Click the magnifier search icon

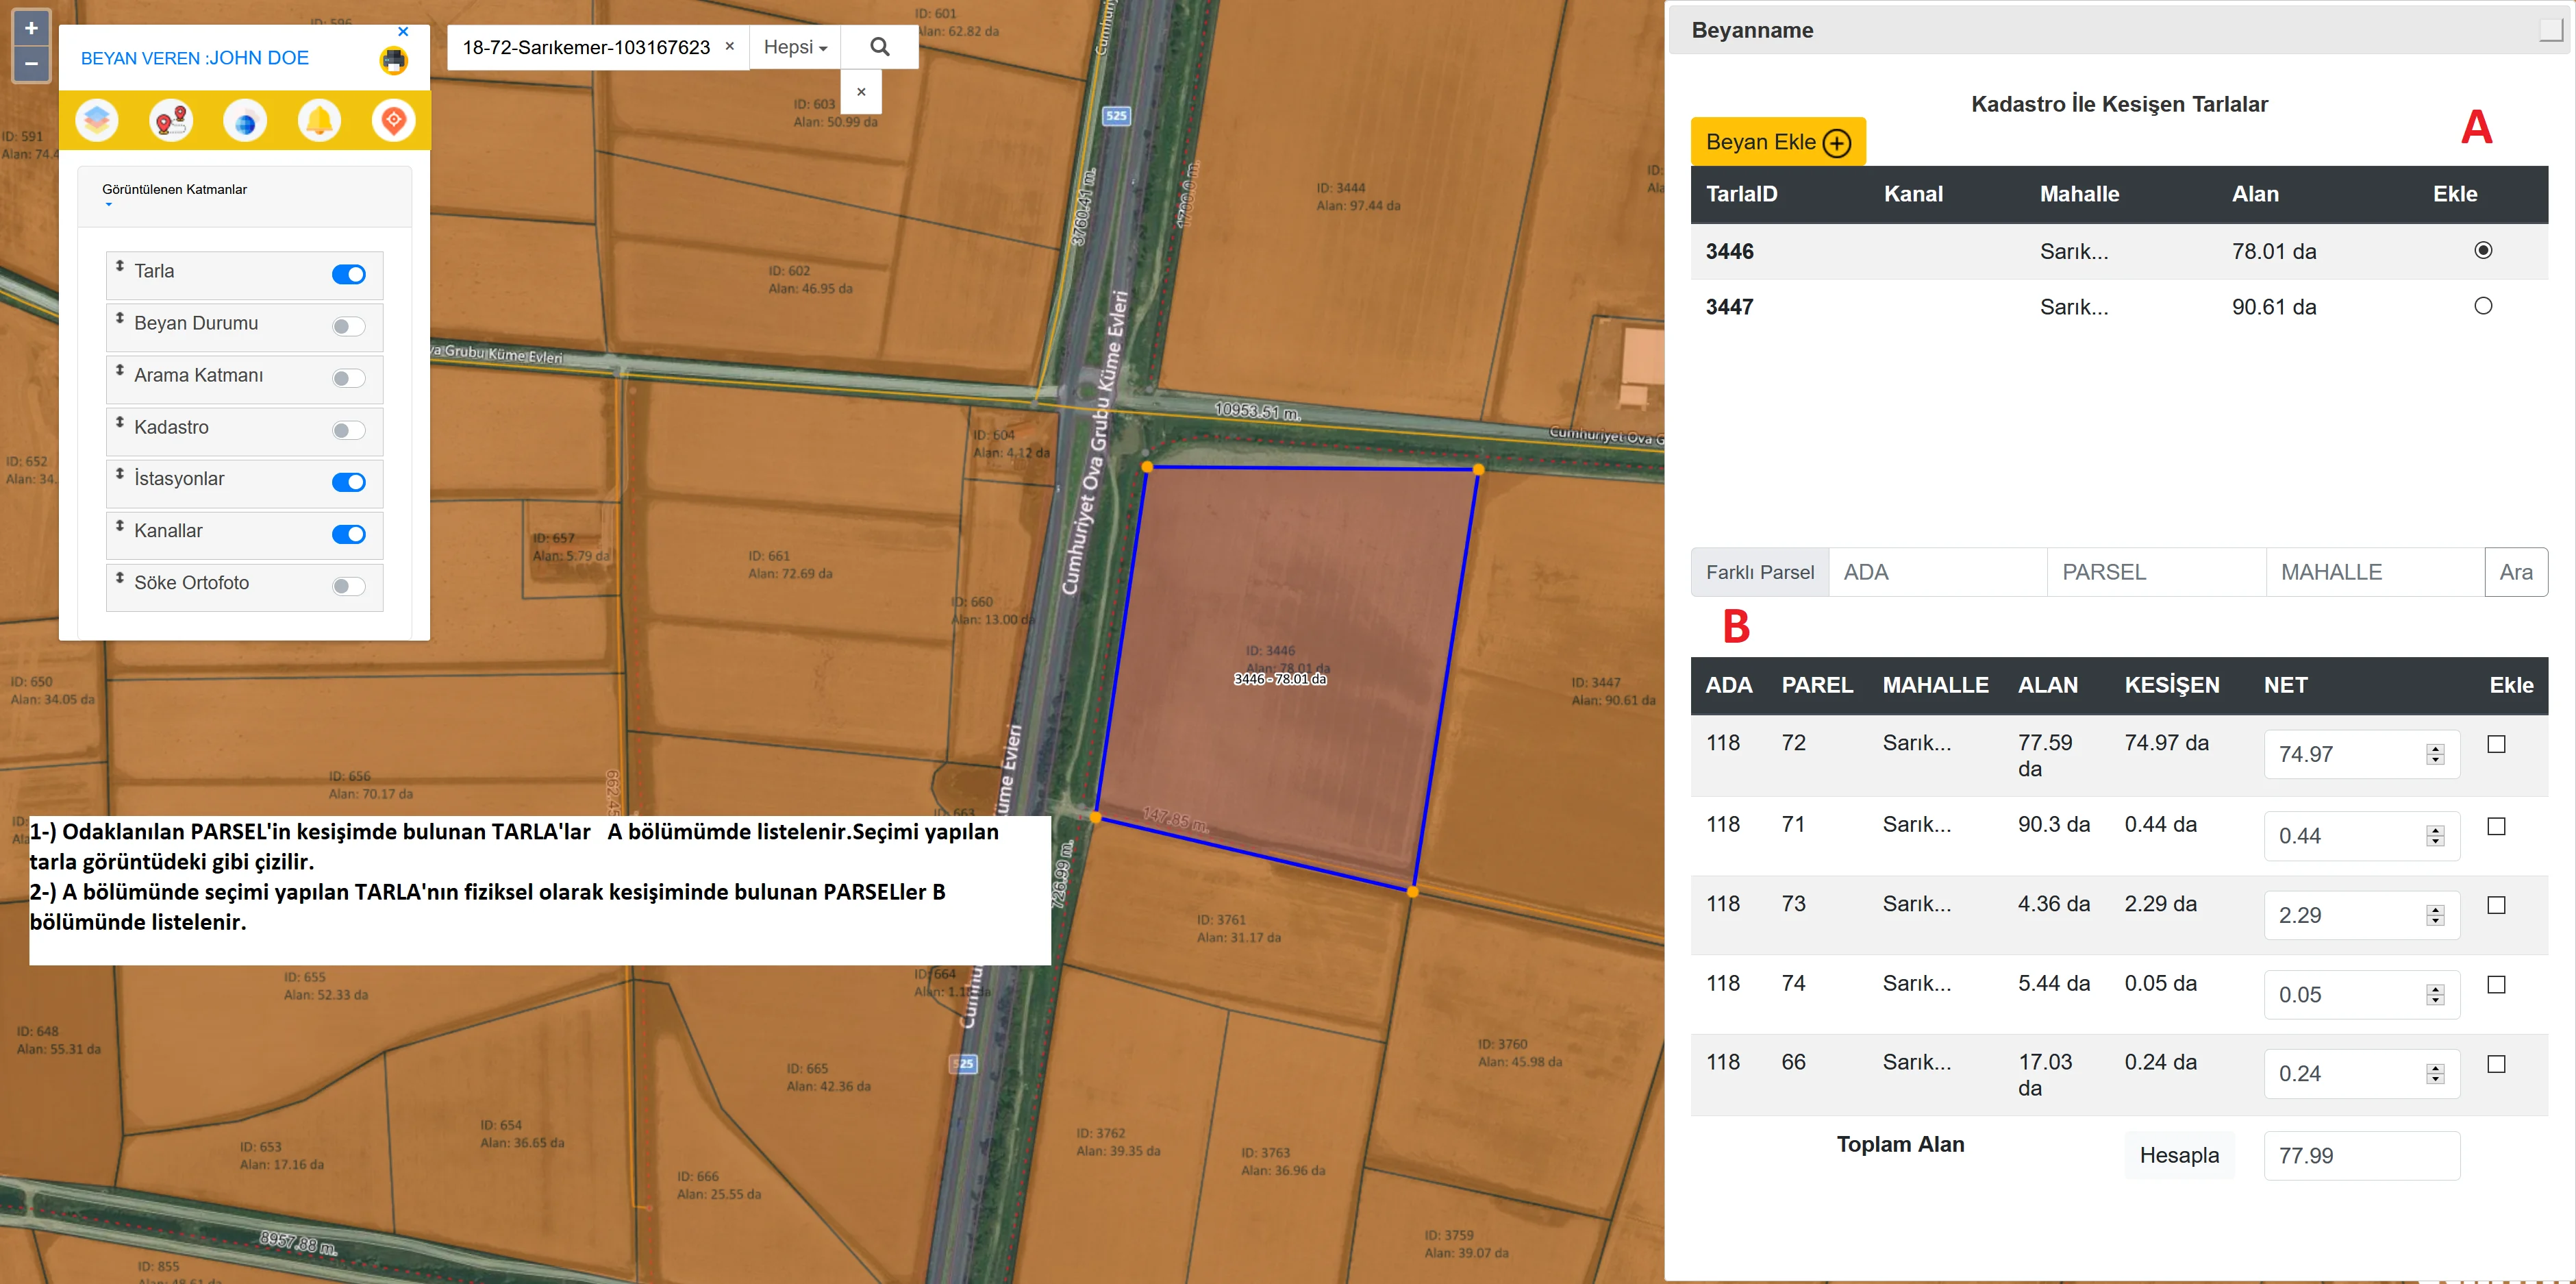[x=879, y=47]
